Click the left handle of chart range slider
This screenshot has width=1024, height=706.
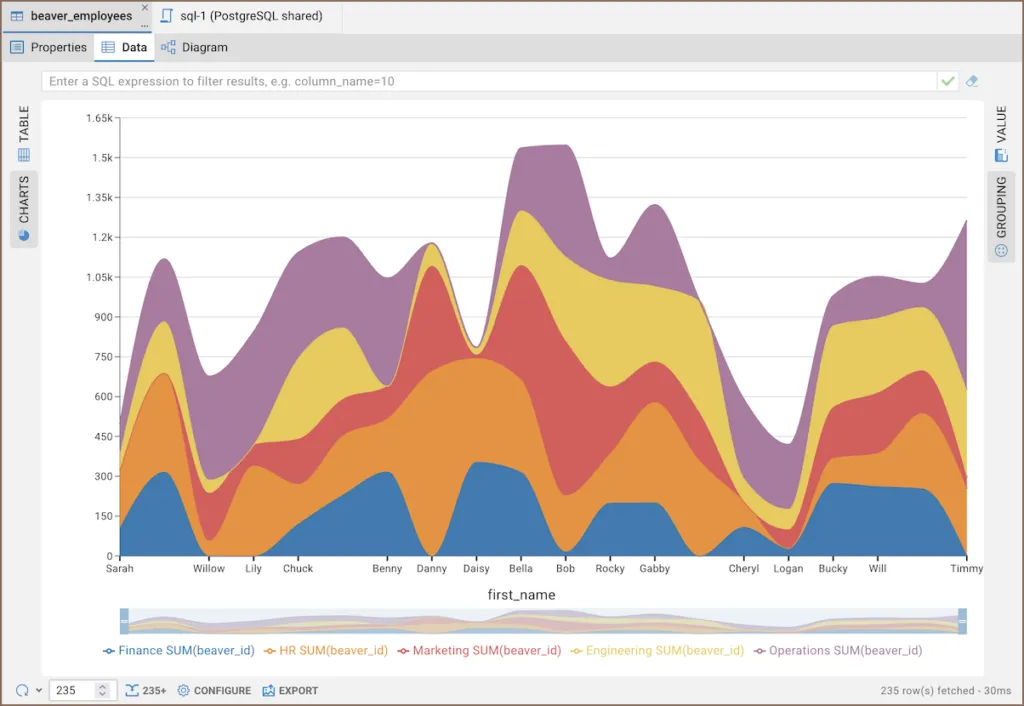[x=124, y=621]
